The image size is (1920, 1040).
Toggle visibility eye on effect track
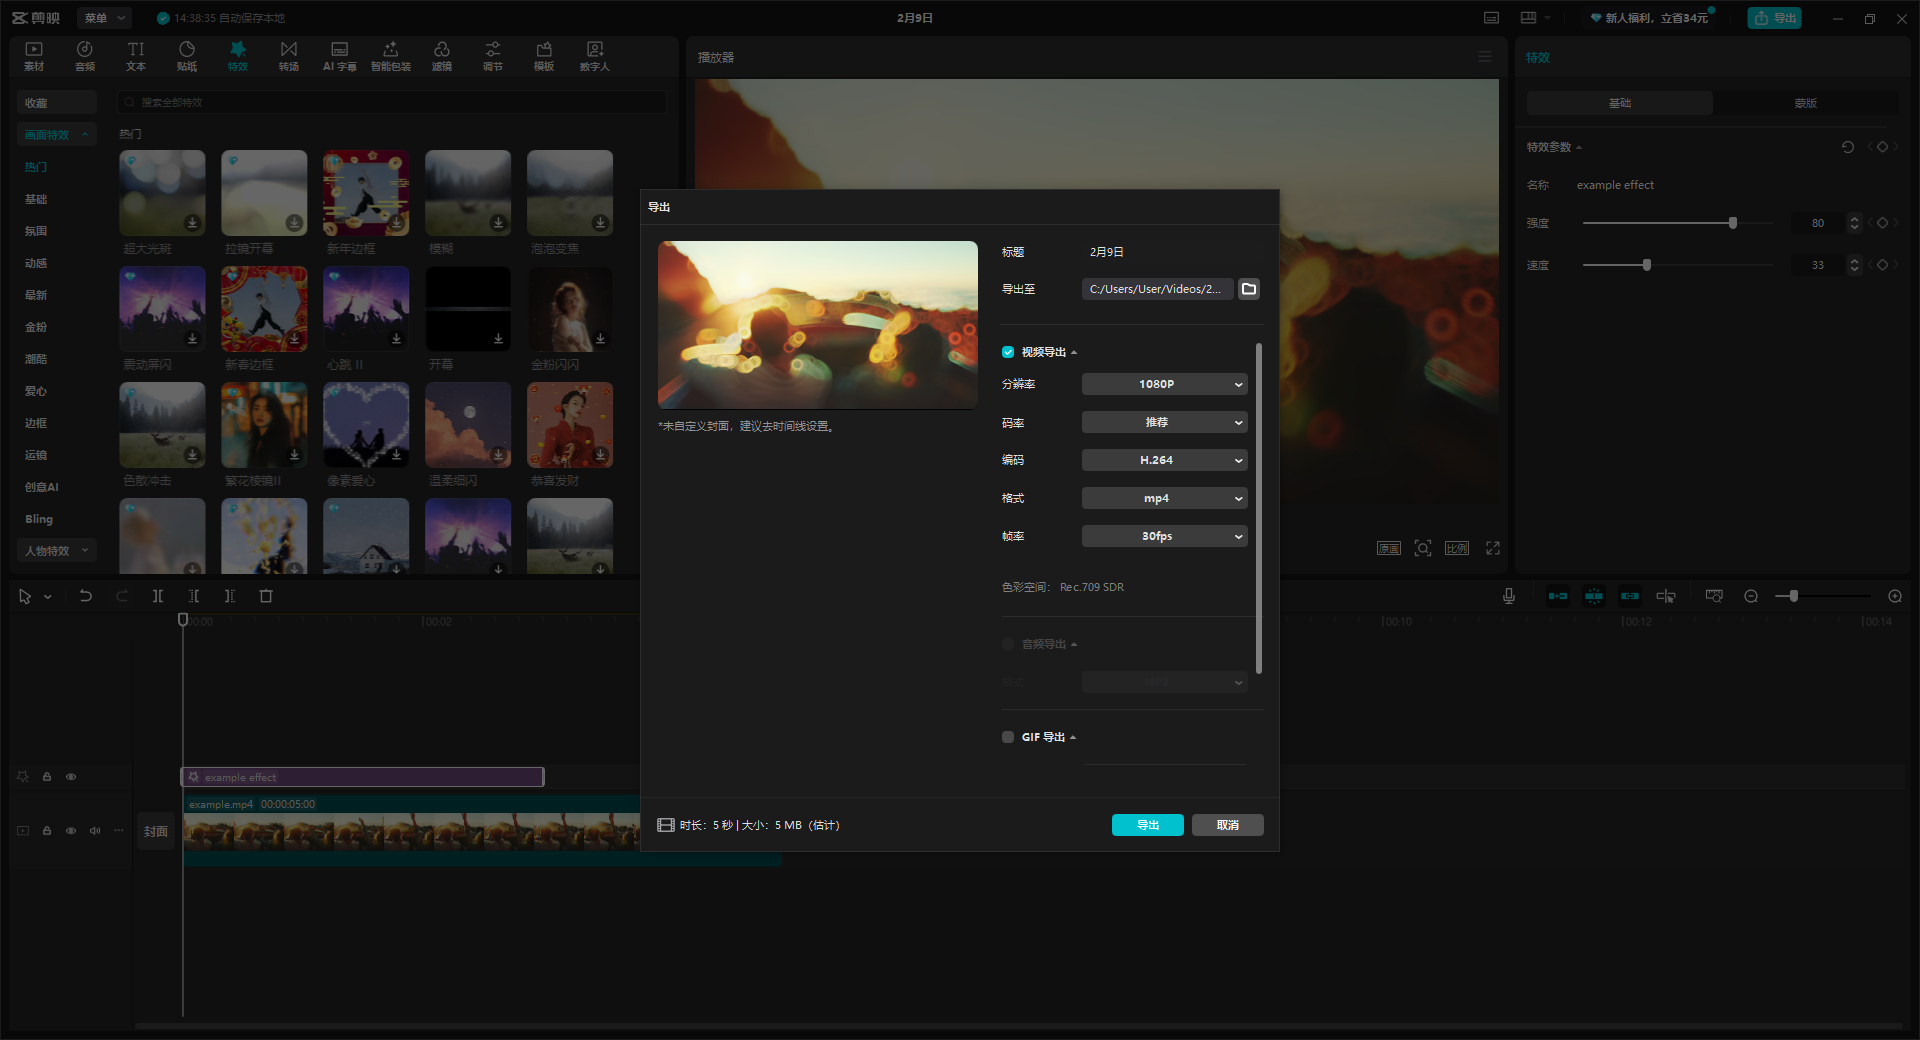(x=71, y=777)
